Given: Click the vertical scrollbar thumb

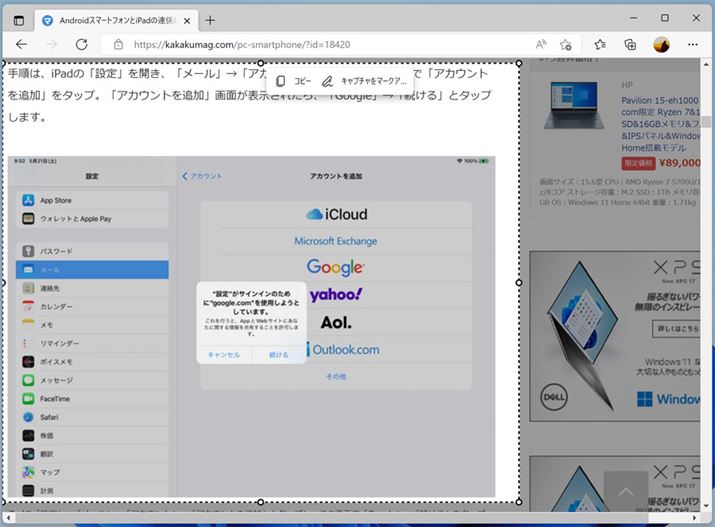Looking at the screenshot, I should [x=706, y=122].
